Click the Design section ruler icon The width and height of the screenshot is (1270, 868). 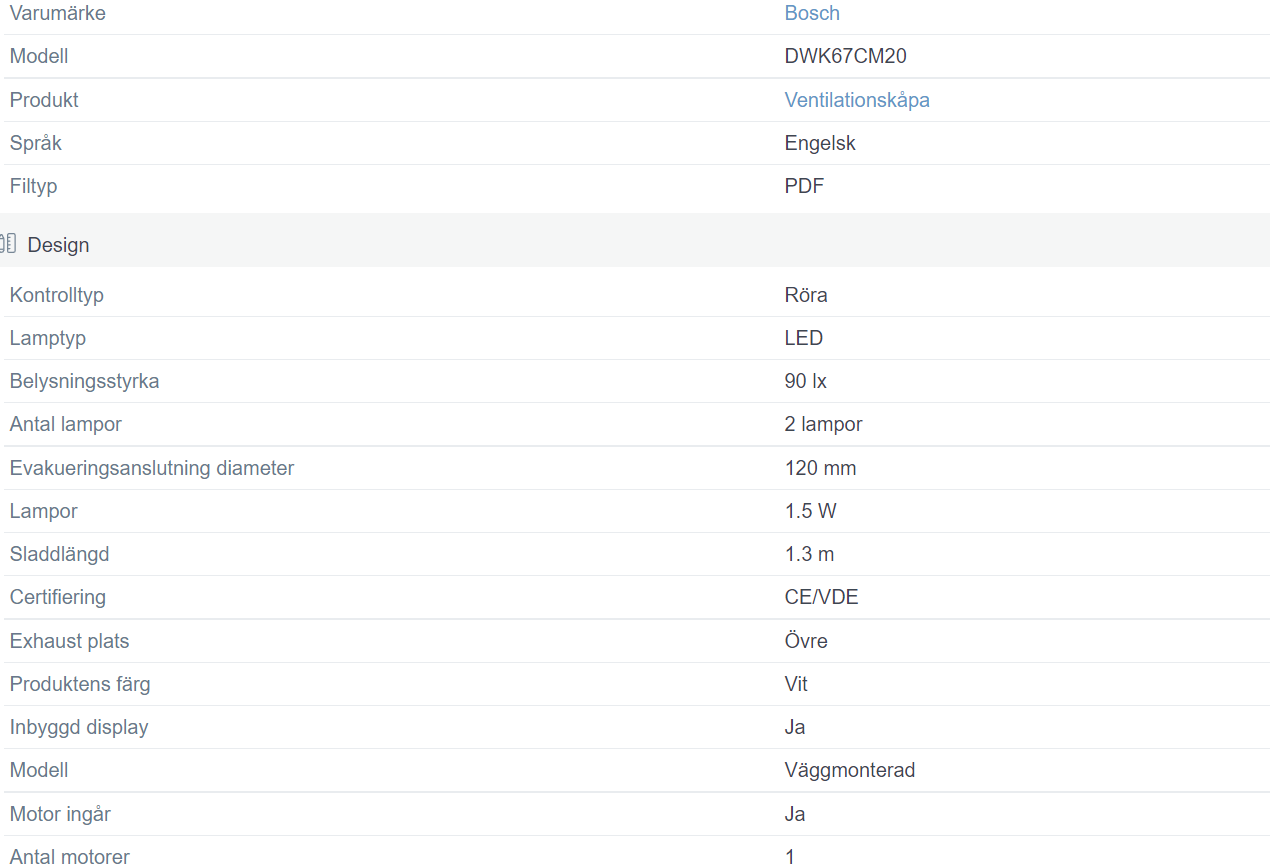(x=9, y=243)
